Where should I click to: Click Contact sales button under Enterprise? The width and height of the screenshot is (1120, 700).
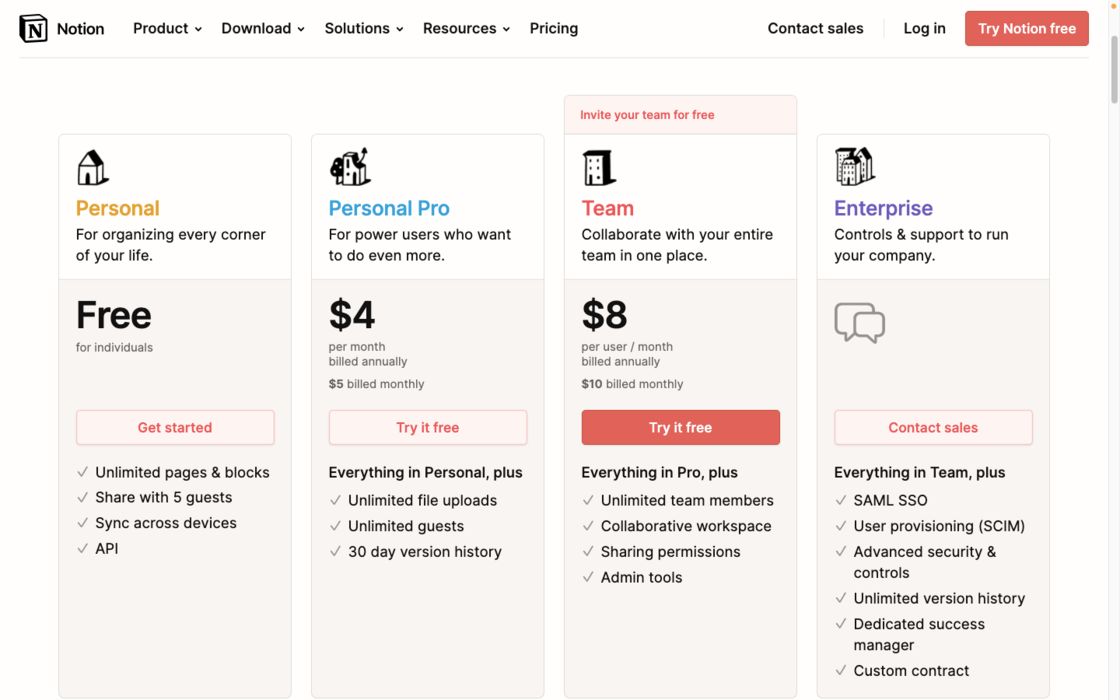[933, 427]
